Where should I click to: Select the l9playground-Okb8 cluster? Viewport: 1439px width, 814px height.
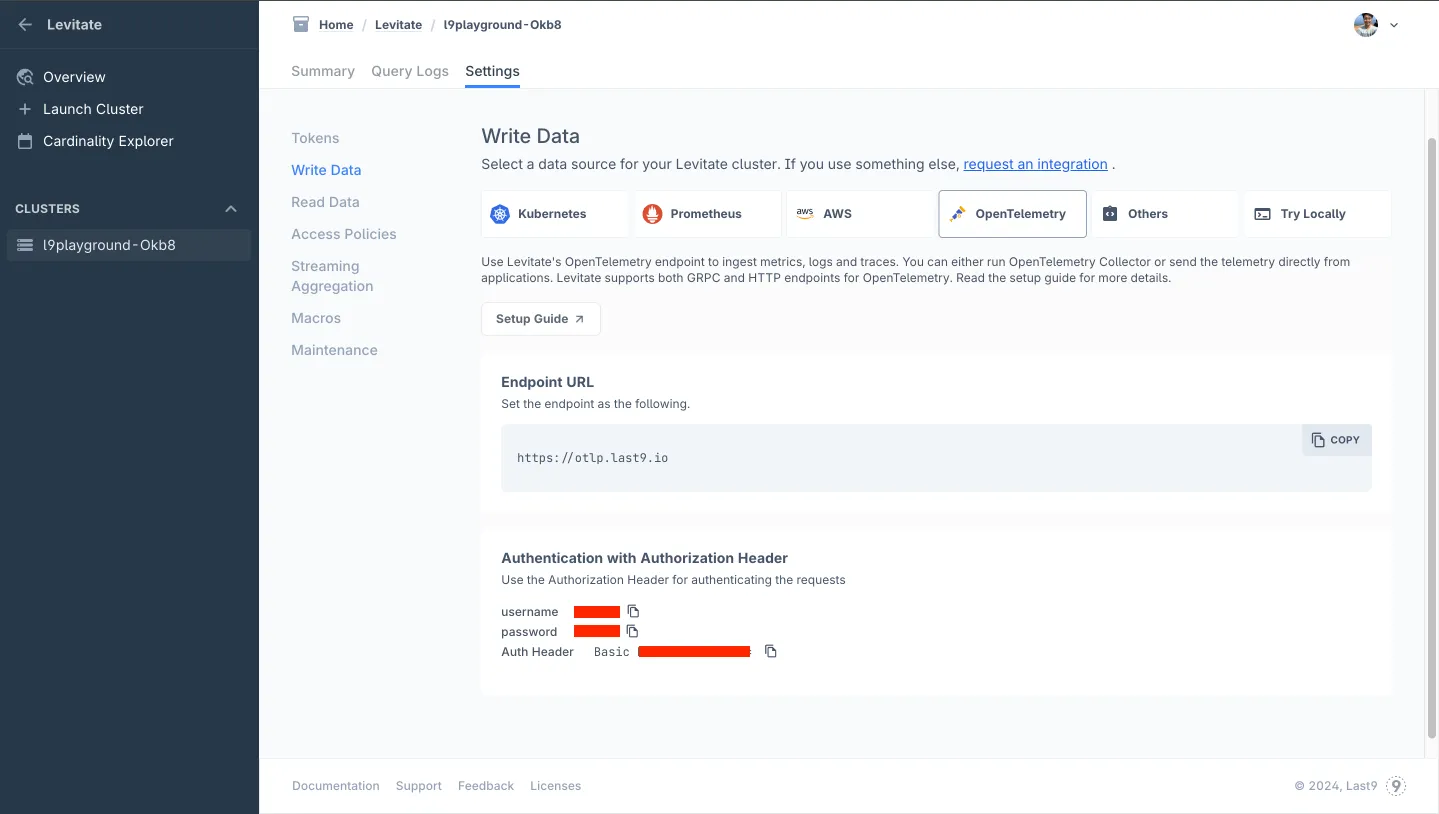[109, 245]
